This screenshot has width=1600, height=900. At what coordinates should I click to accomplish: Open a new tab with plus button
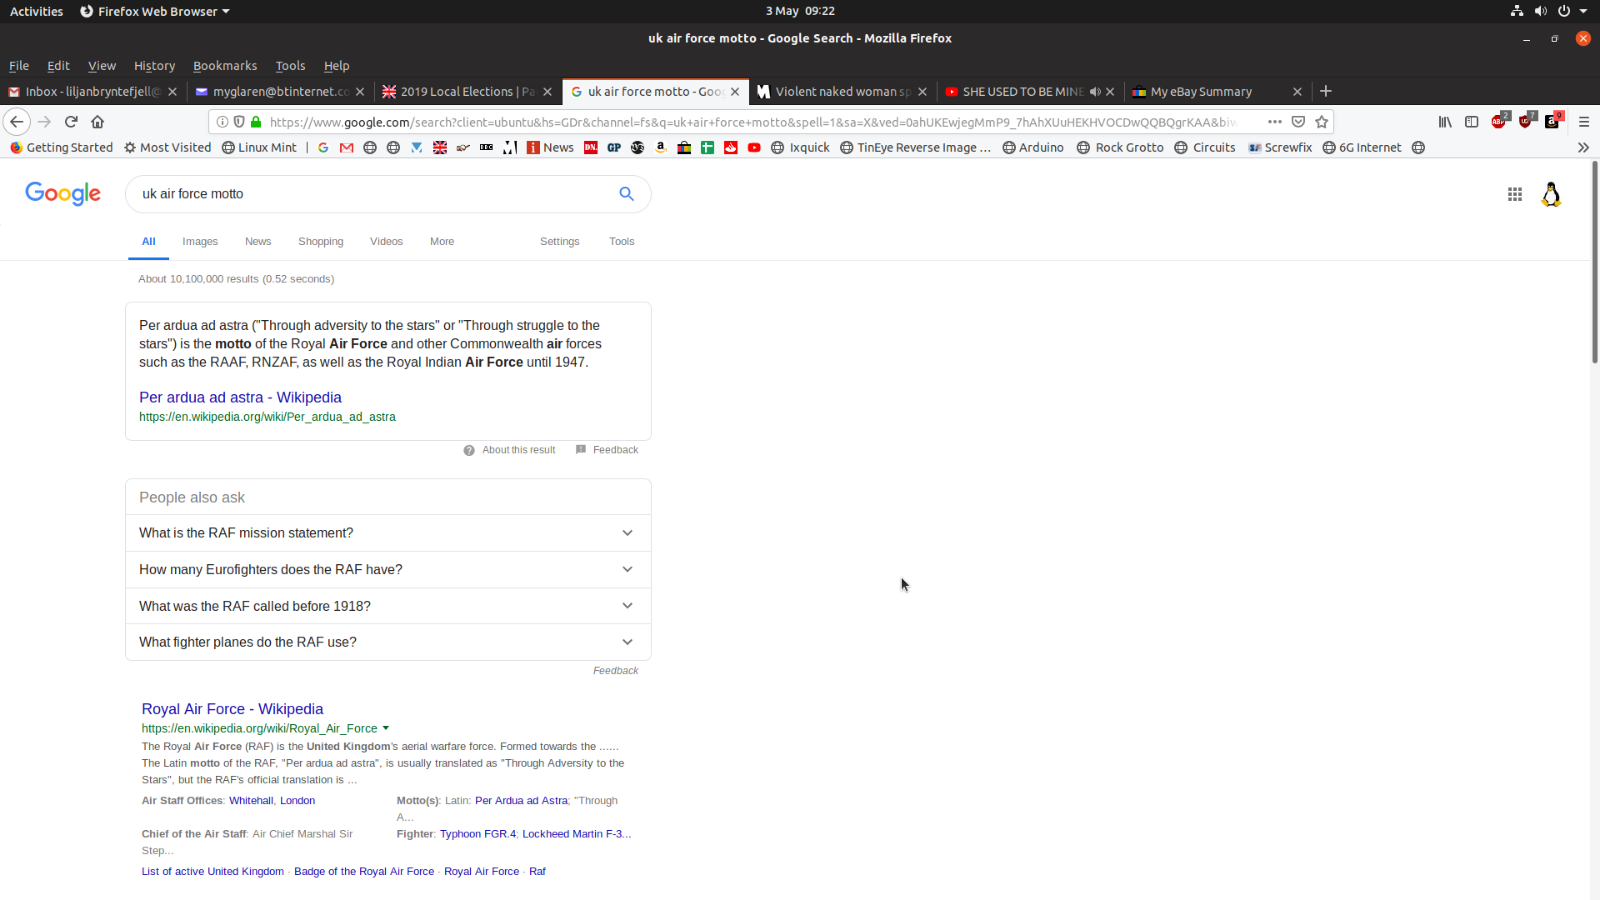(1326, 91)
